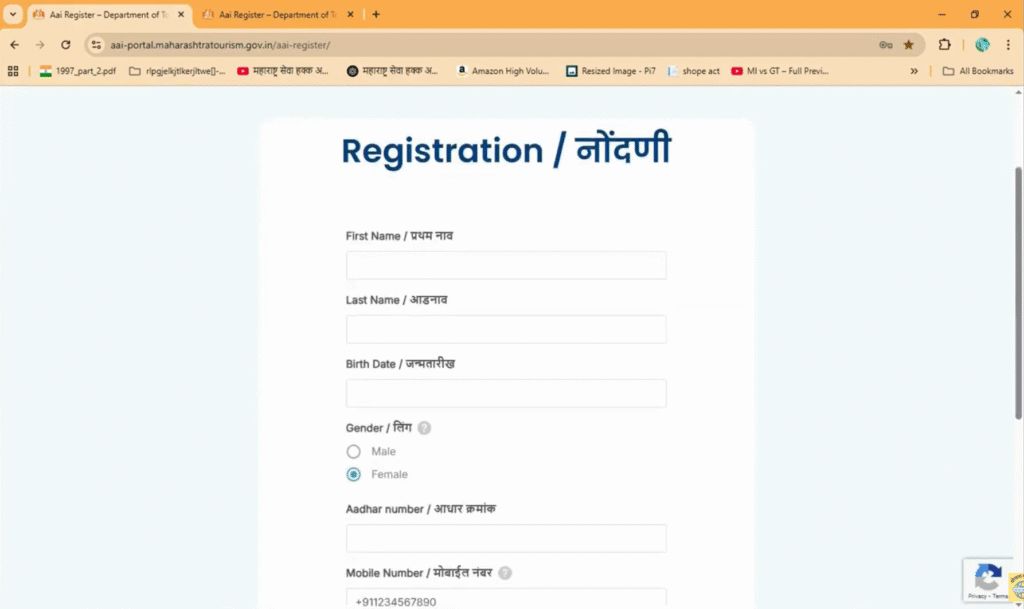Expand the tab search dropdown arrow
This screenshot has height=609, width=1024.
tap(13, 14)
